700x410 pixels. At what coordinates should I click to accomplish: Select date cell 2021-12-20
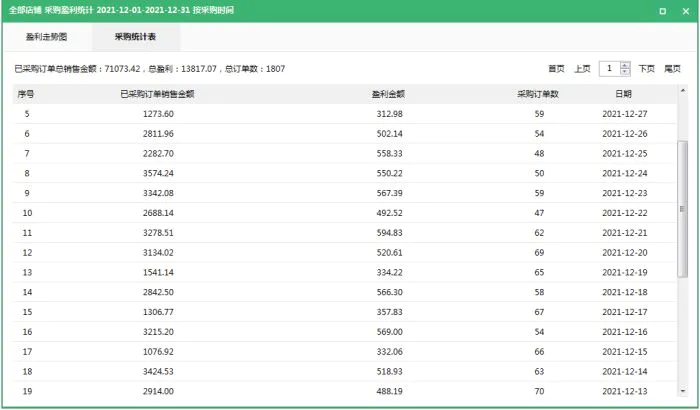point(625,253)
